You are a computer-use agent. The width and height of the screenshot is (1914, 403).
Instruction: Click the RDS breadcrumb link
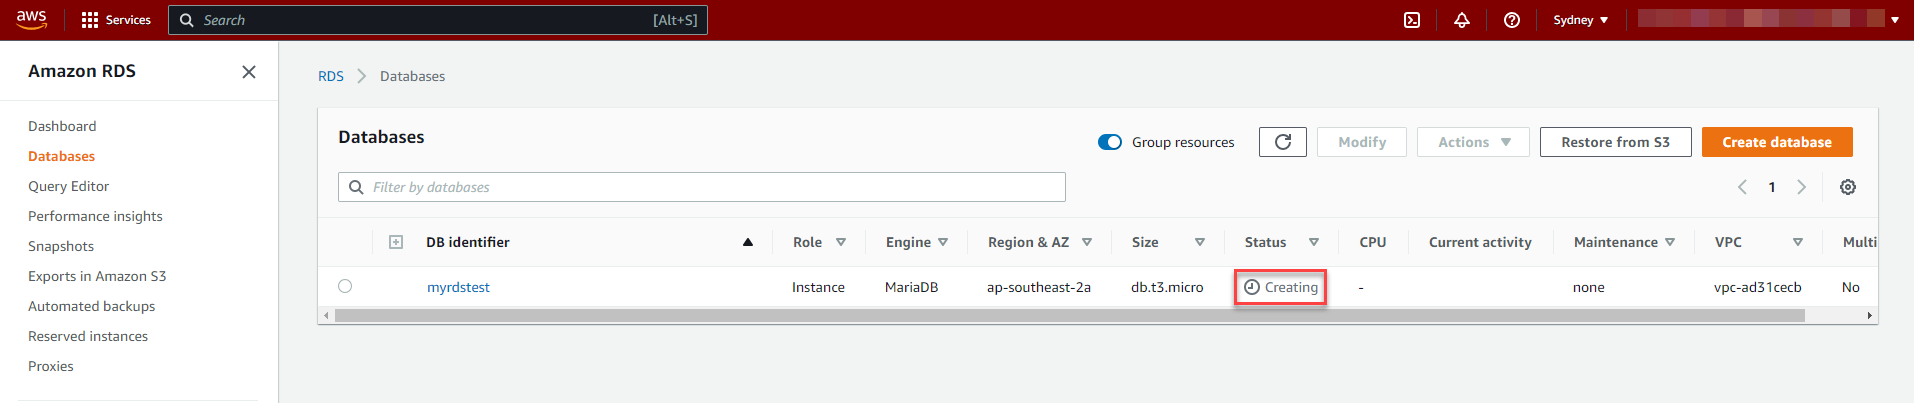(331, 76)
